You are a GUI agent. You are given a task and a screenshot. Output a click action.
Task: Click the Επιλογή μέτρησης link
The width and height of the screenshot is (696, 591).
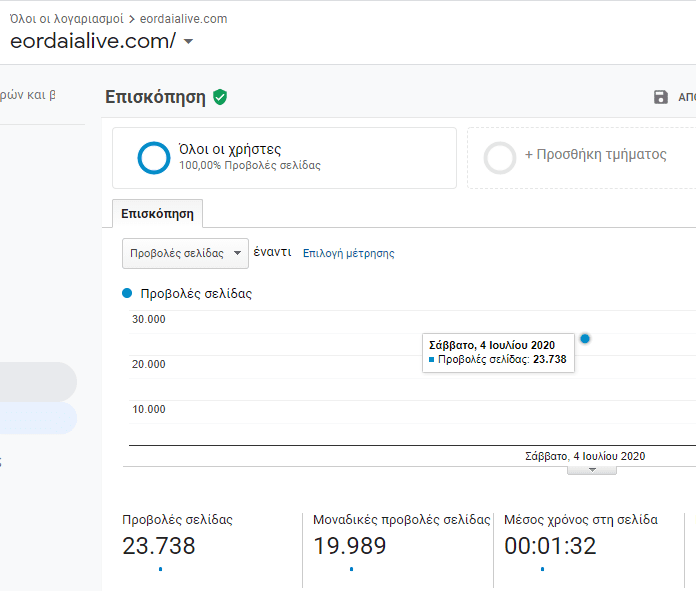(x=348, y=253)
